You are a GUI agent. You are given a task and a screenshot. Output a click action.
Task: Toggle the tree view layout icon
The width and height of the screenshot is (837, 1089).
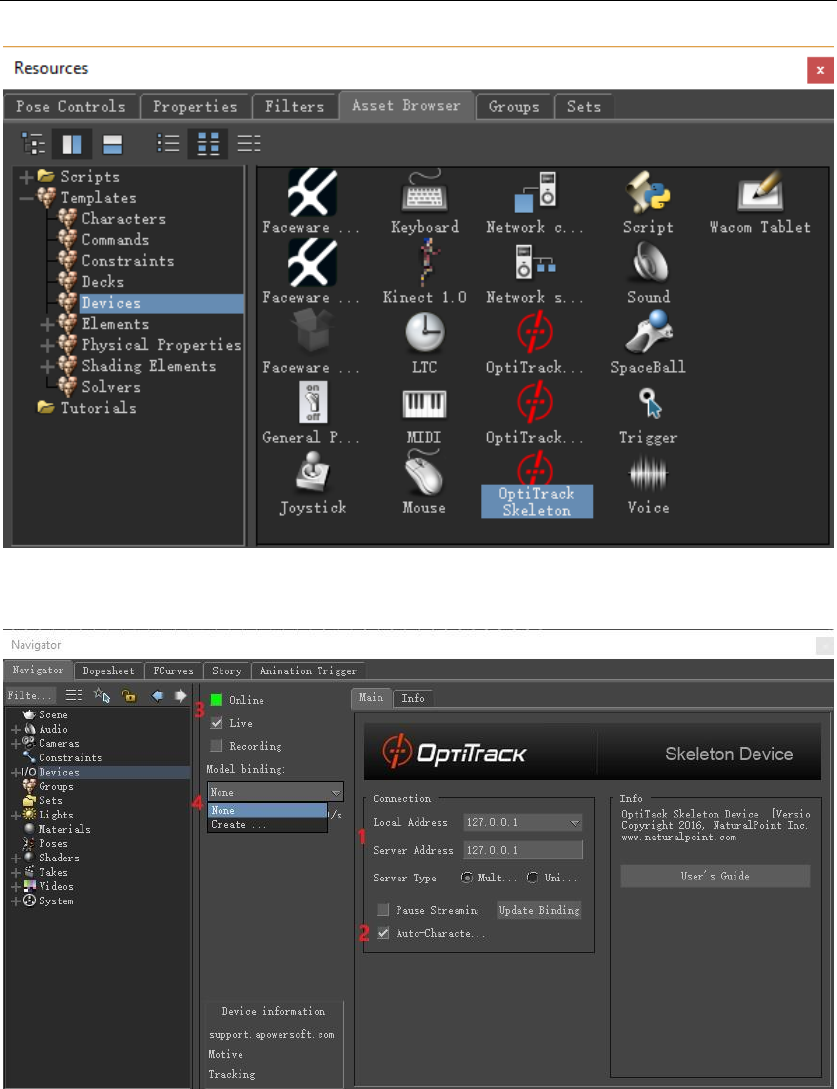pyautogui.click(x=33, y=144)
